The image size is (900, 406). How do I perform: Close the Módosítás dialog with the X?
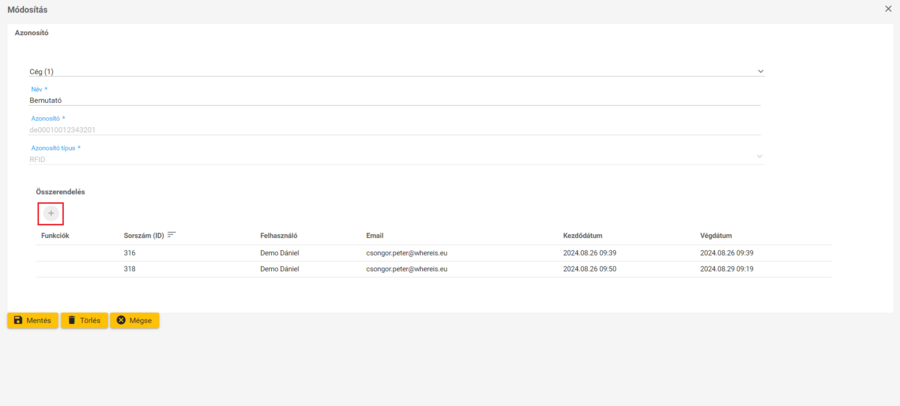tap(888, 9)
